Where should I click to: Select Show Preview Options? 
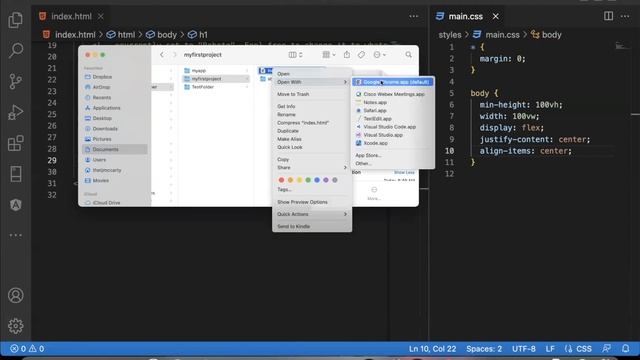[x=302, y=202]
